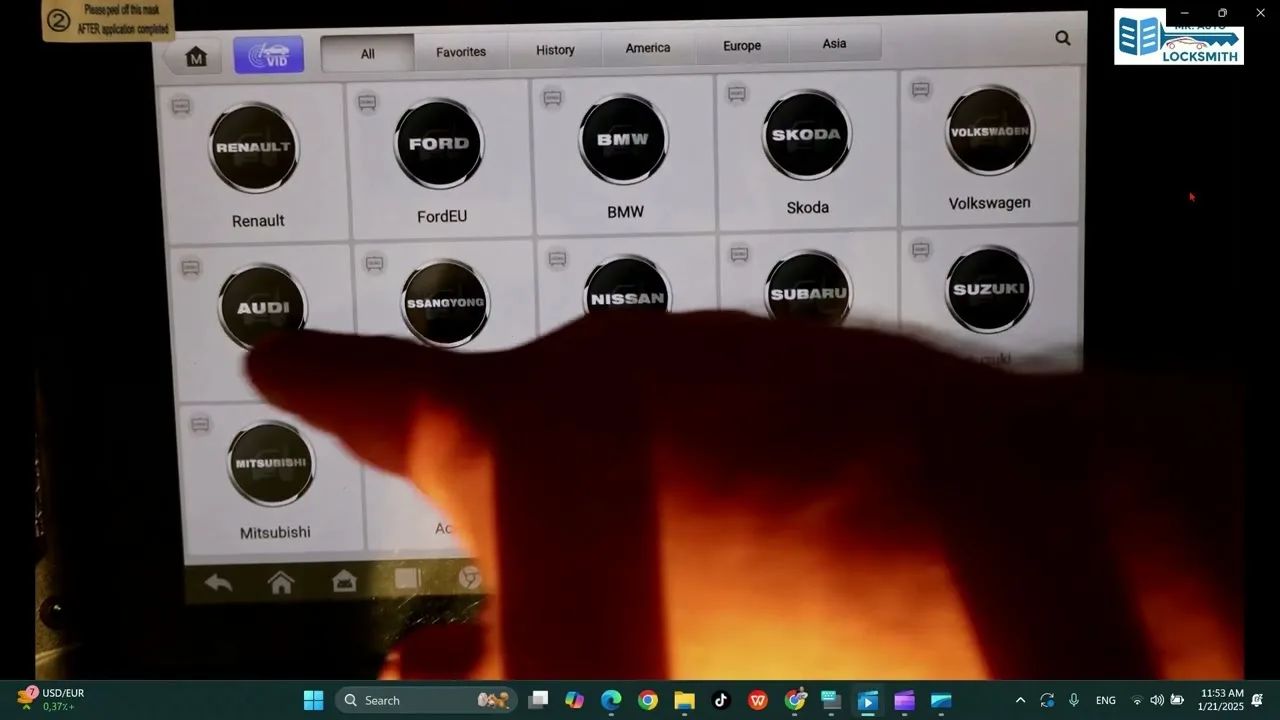Viewport: 1280px width, 720px height.
Task: Open the search magnifier on tablet screen
Action: pyautogui.click(x=1062, y=38)
